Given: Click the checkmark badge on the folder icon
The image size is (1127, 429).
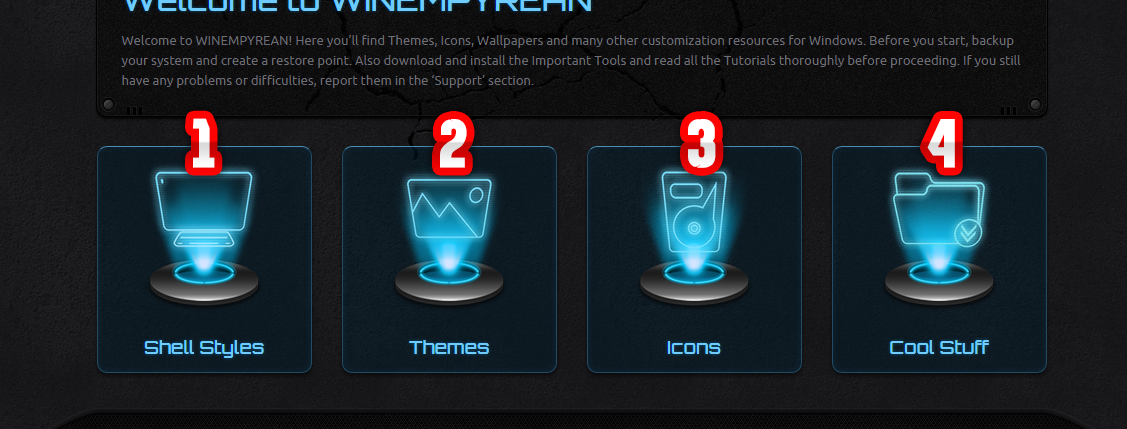Looking at the screenshot, I should pos(967,234).
